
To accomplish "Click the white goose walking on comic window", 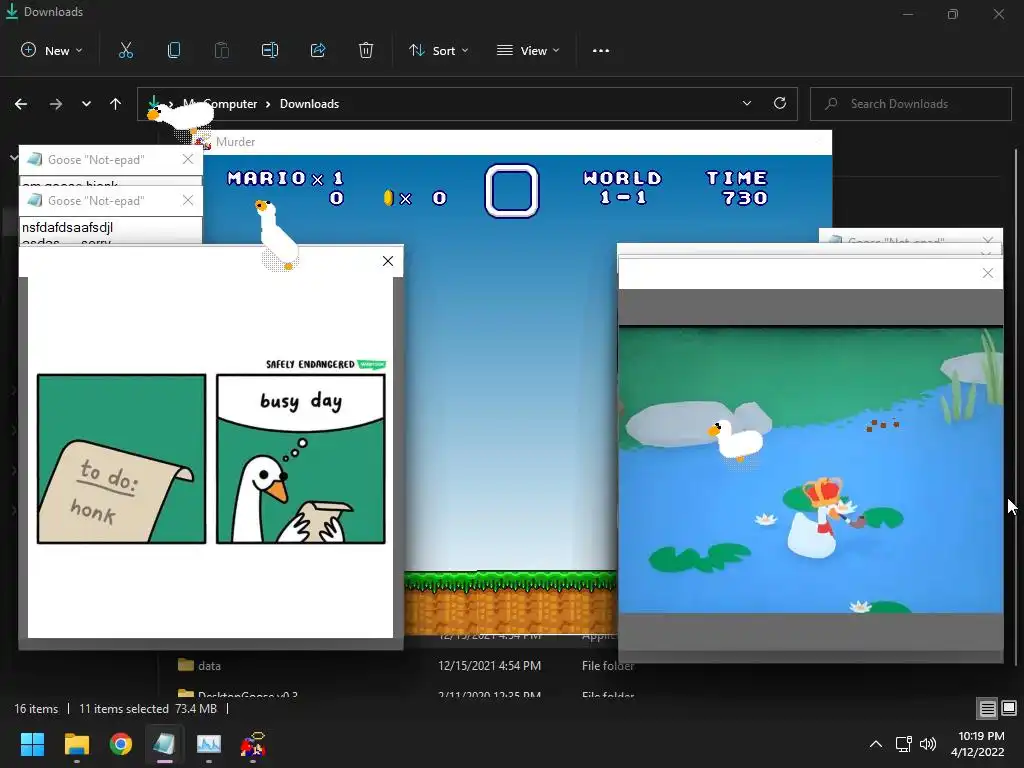I will coord(277,235).
